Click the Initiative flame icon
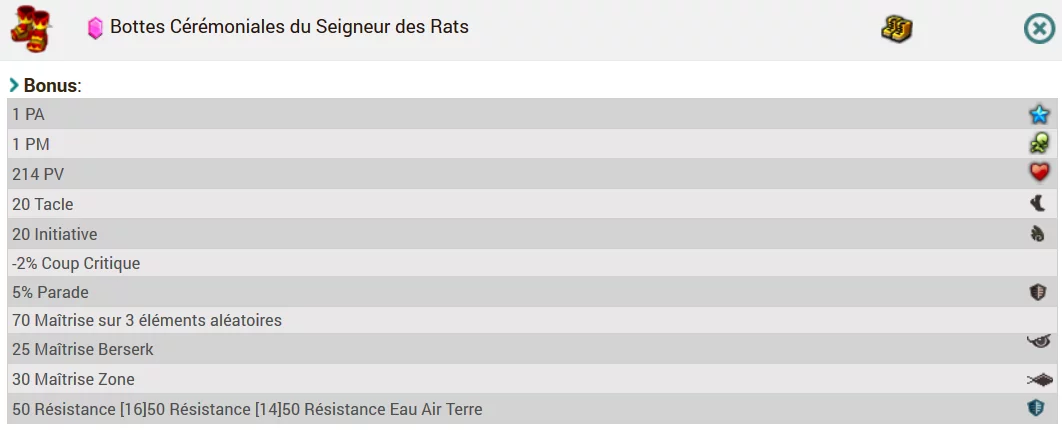 [1038, 233]
